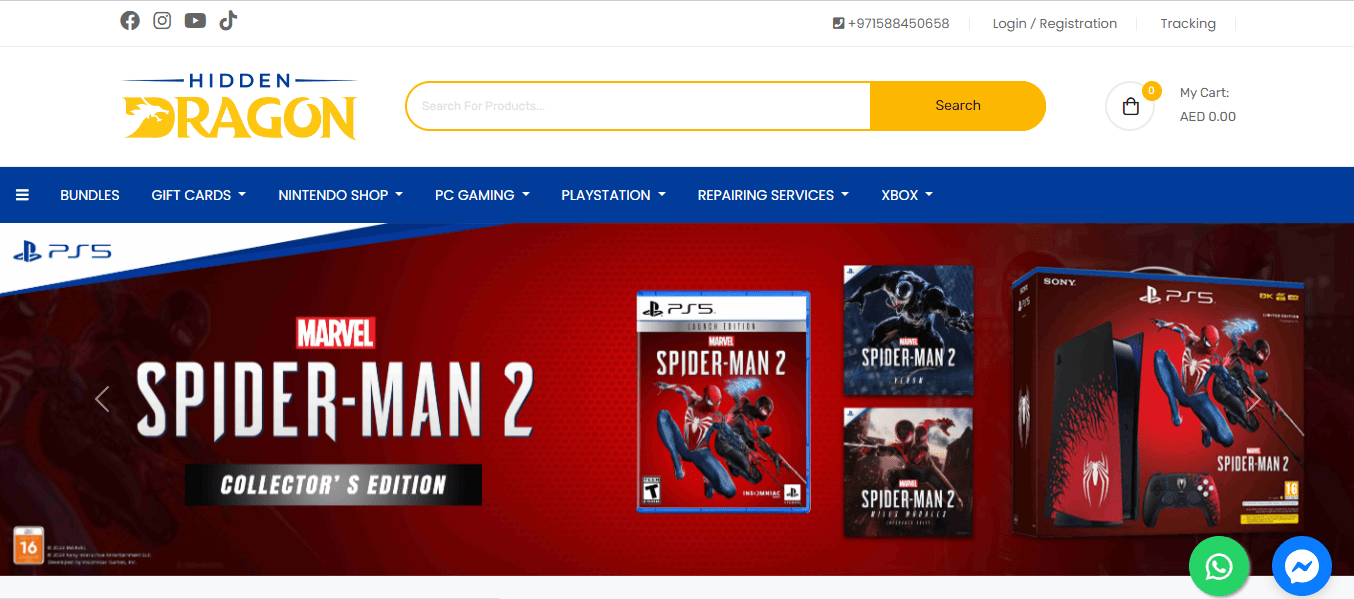The height and width of the screenshot is (599, 1354).
Task: Open the Login / Registration link
Action: click(1054, 23)
